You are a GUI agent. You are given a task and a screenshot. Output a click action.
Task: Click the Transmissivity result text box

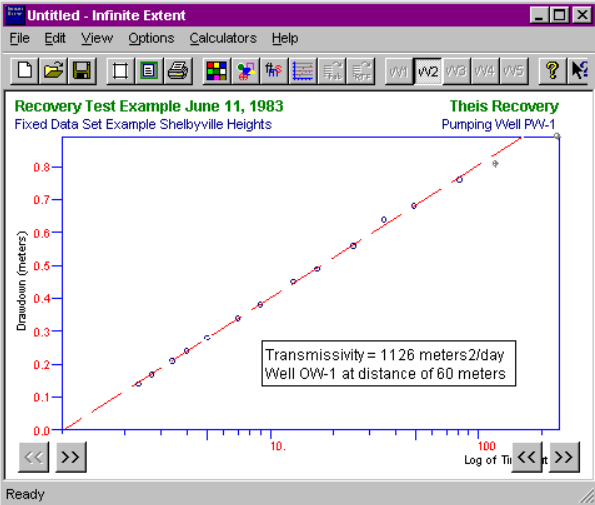[389, 363]
